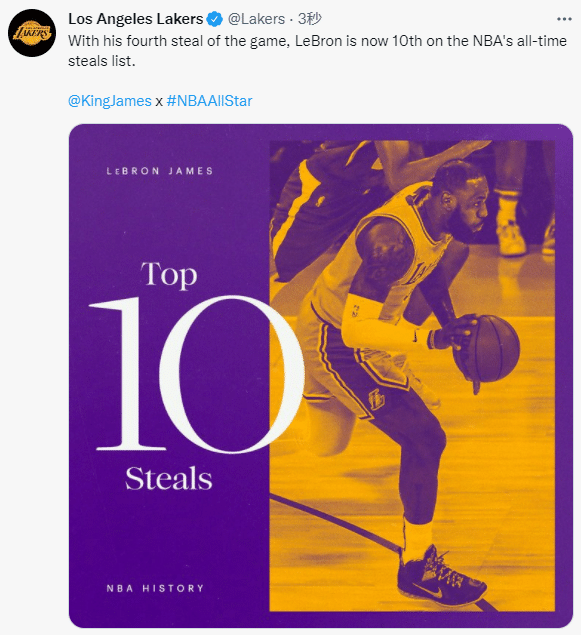This screenshot has width=581, height=635.
Task: Open the @Lakers handle link
Action: [256, 19]
